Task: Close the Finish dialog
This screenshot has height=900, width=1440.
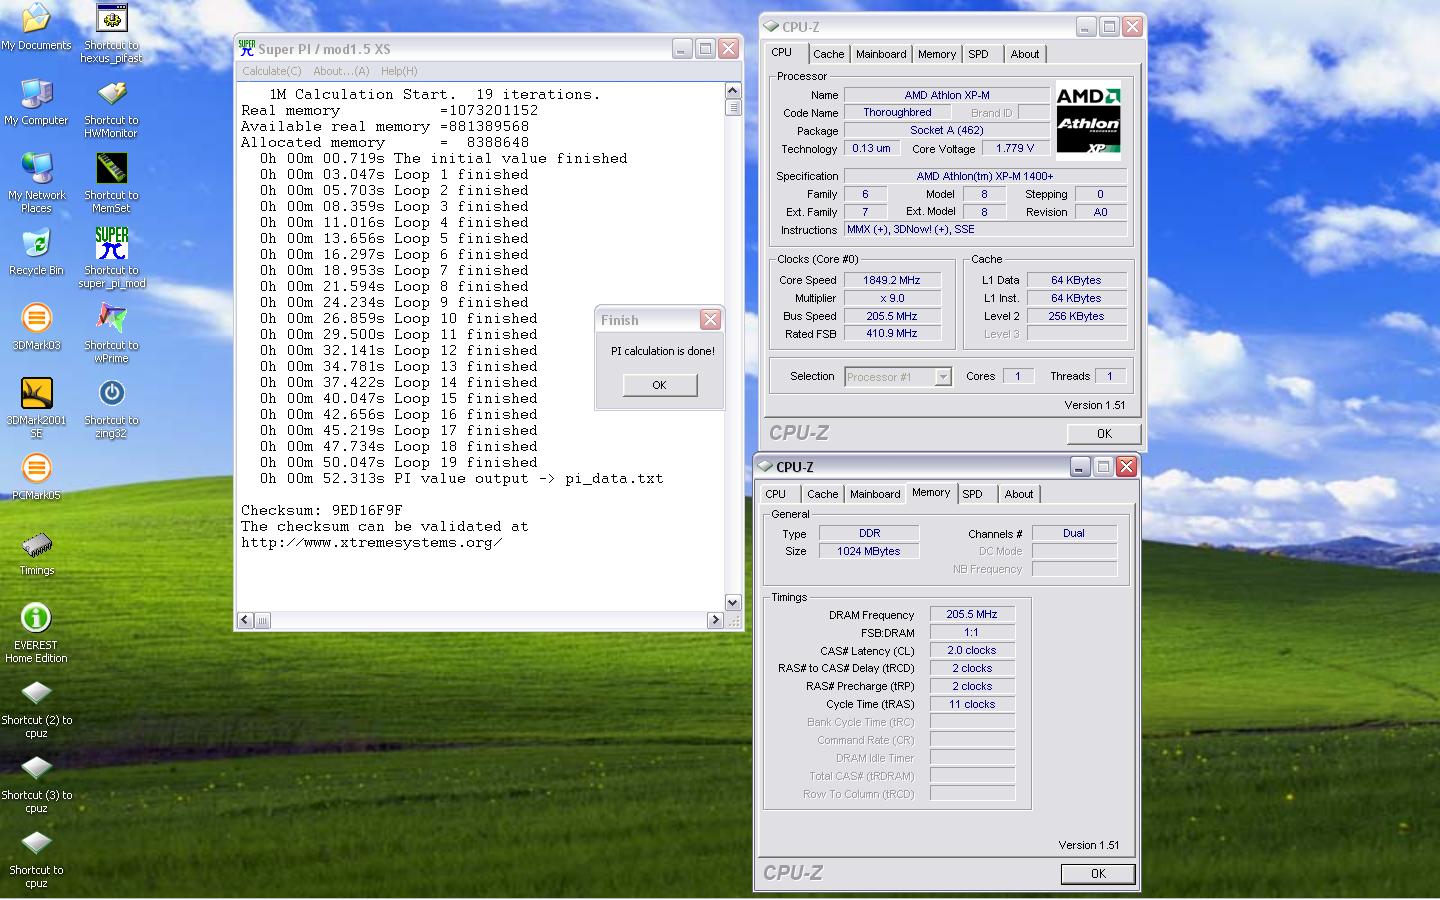Action: click(x=710, y=319)
